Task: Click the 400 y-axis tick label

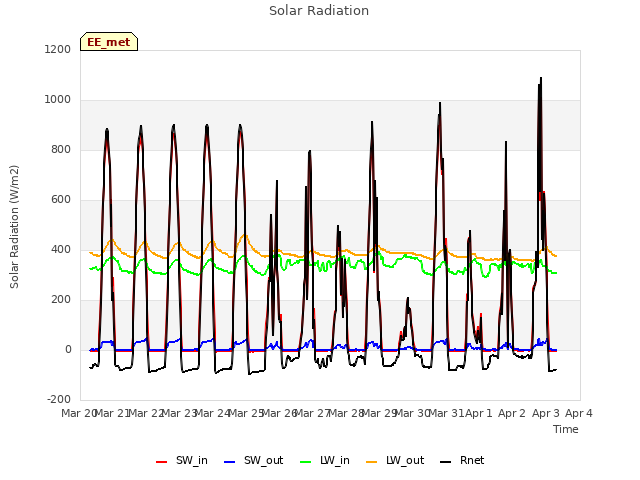Action: [x=61, y=250]
